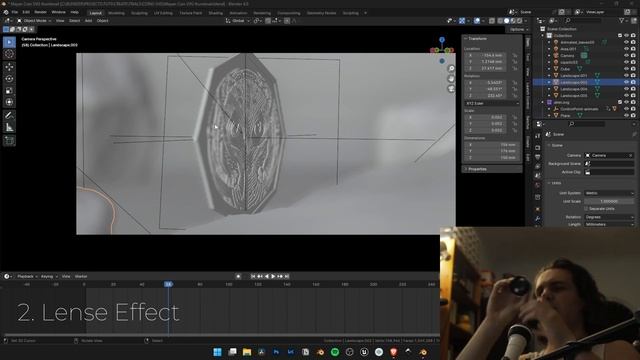This screenshot has height=360, width=640.
Task: Jump to first frame in timeline
Action: click(253, 276)
